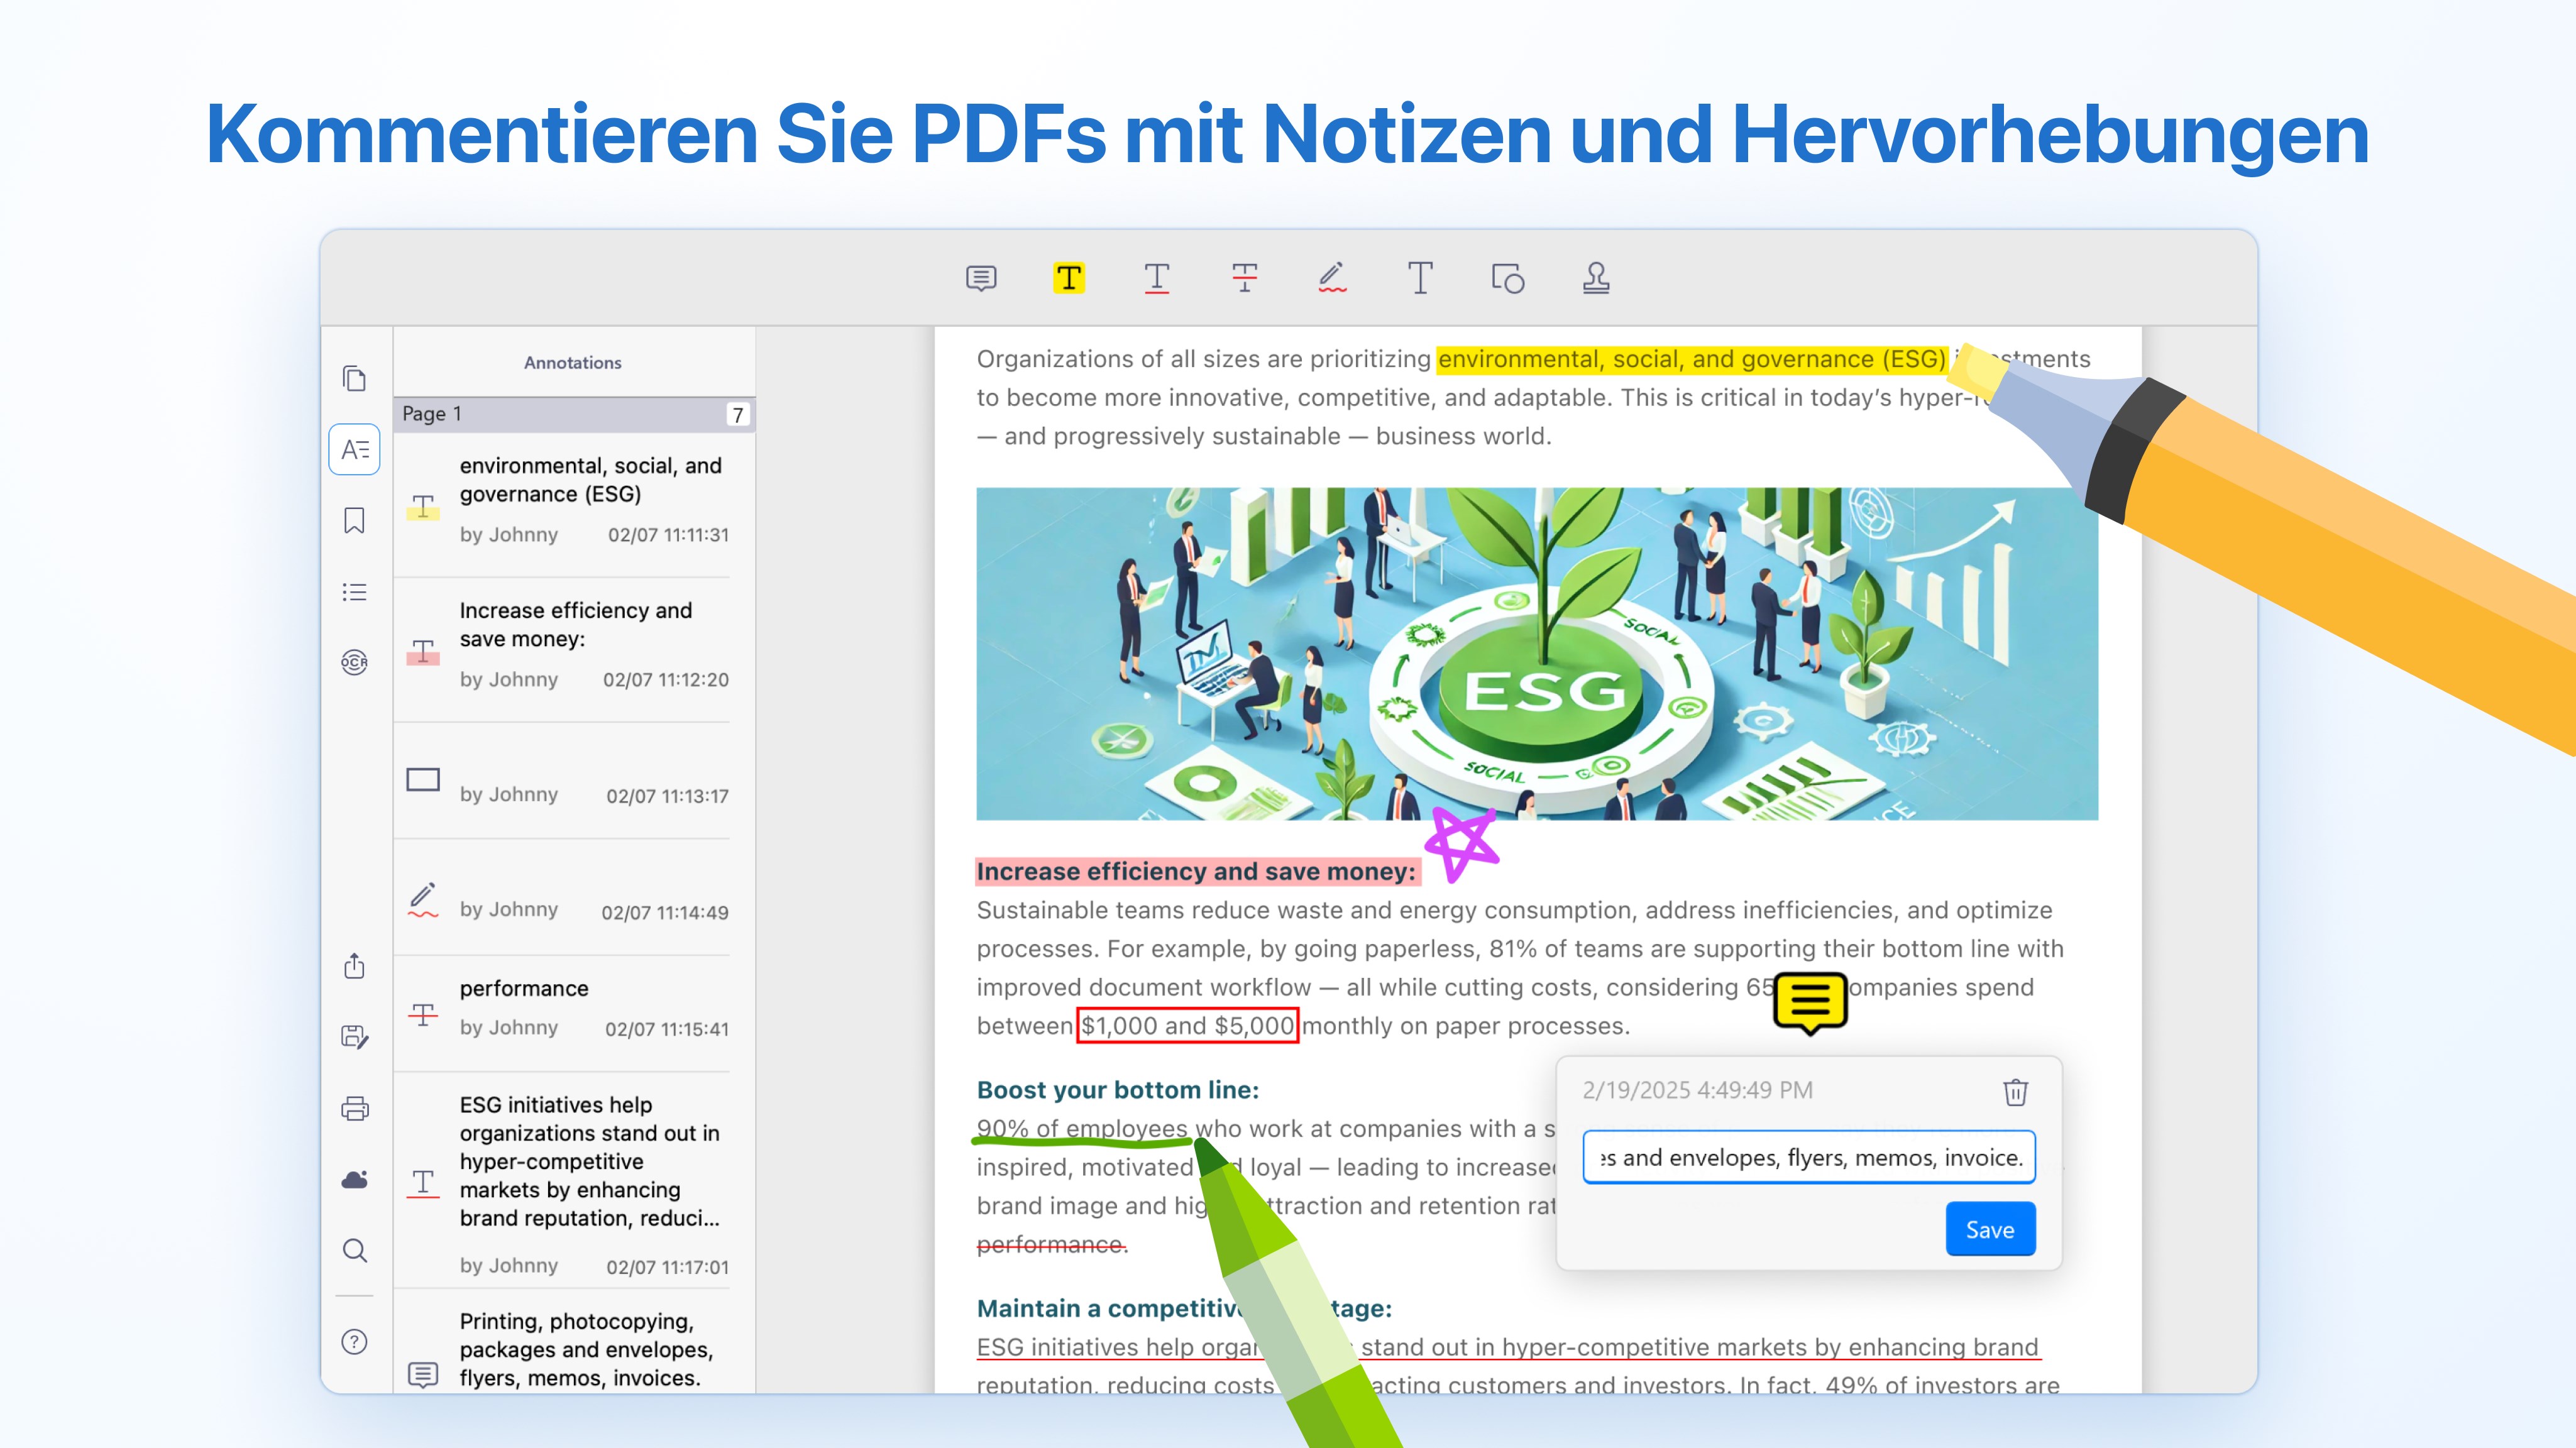Open the OCR panel in sidebar
The height and width of the screenshot is (1448, 2576).
[x=354, y=662]
